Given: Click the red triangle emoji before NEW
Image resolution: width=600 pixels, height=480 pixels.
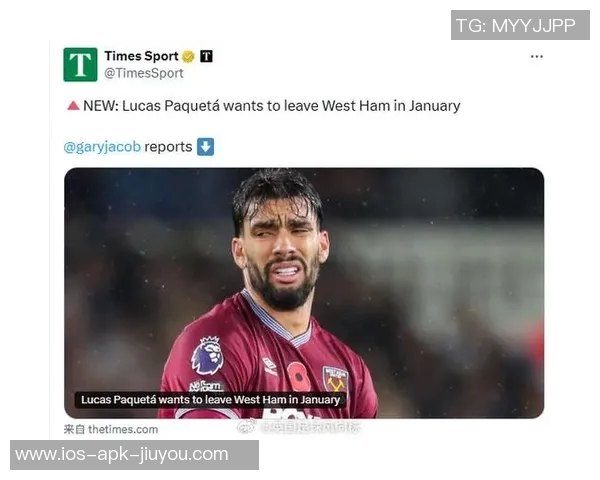Looking at the screenshot, I should [x=73, y=106].
